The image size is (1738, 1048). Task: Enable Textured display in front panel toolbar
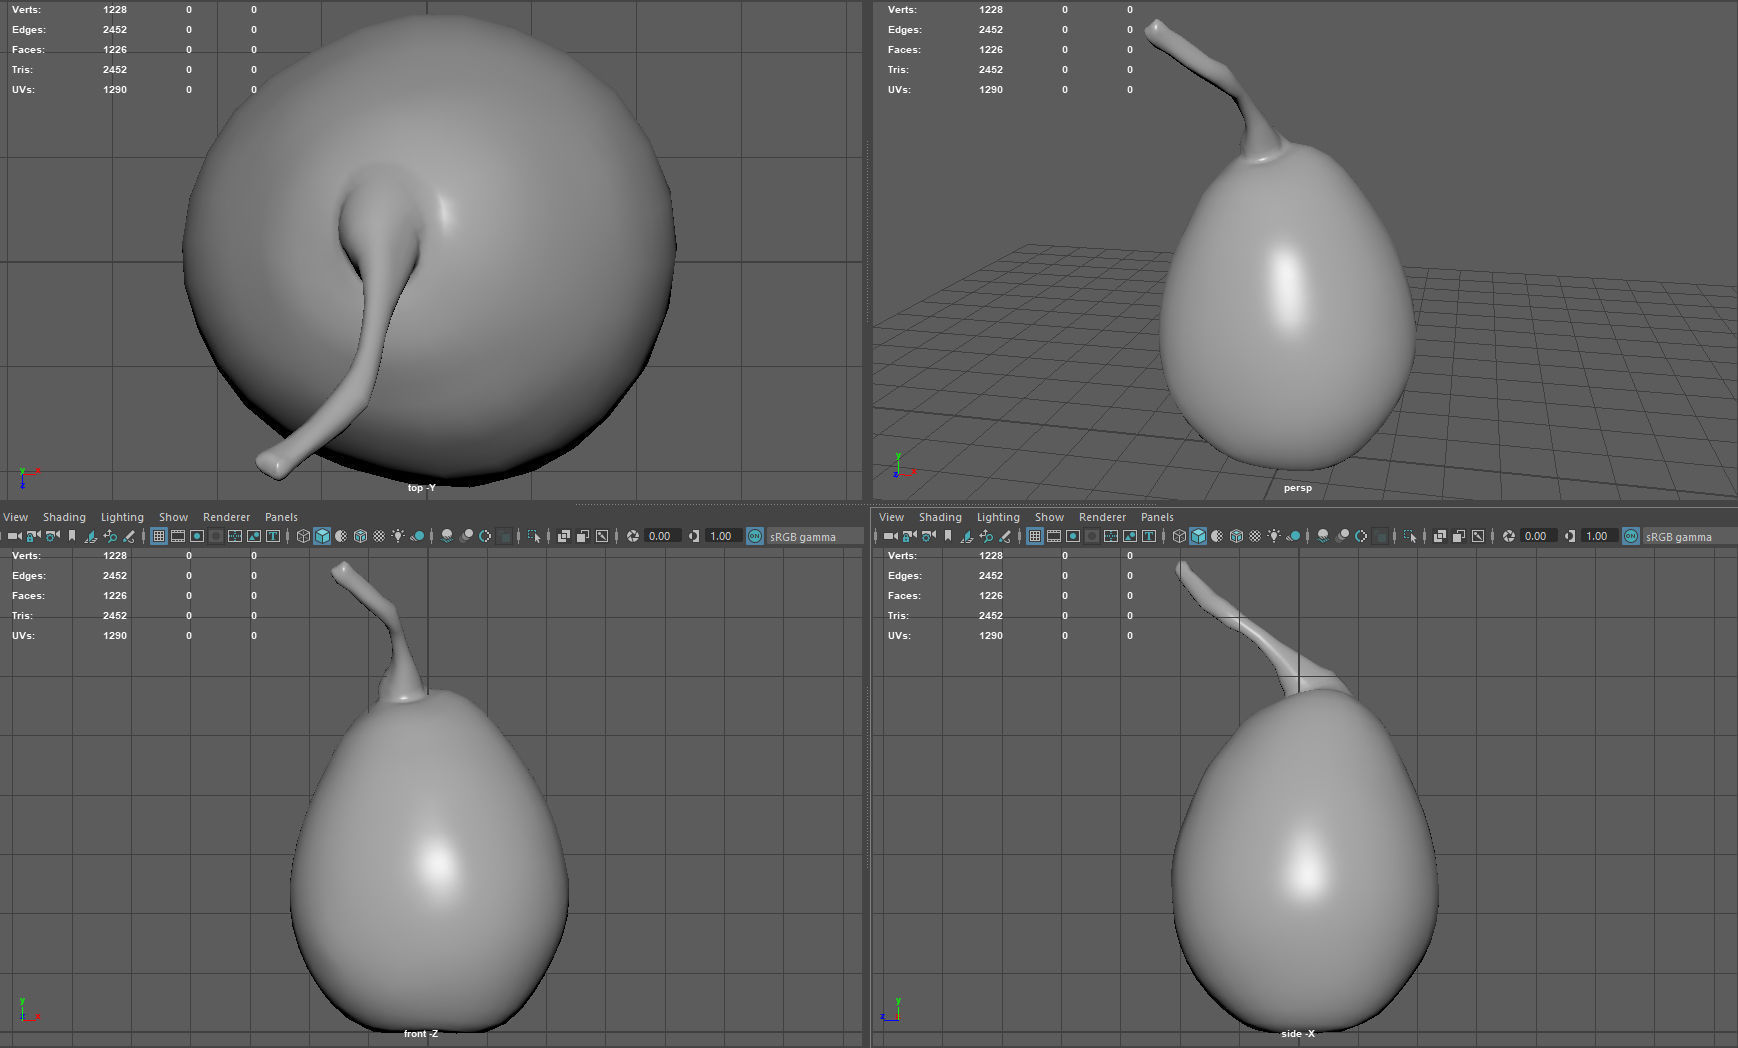pyautogui.click(x=379, y=536)
